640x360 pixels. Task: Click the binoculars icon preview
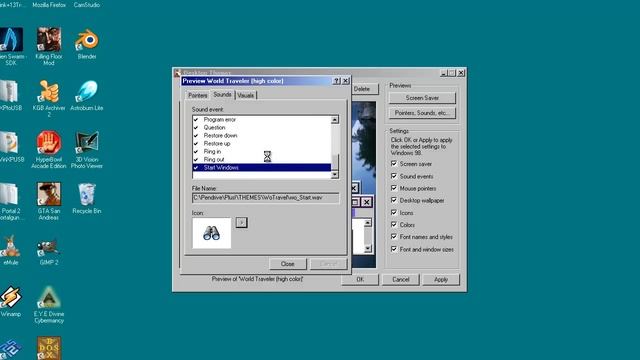(x=211, y=233)
